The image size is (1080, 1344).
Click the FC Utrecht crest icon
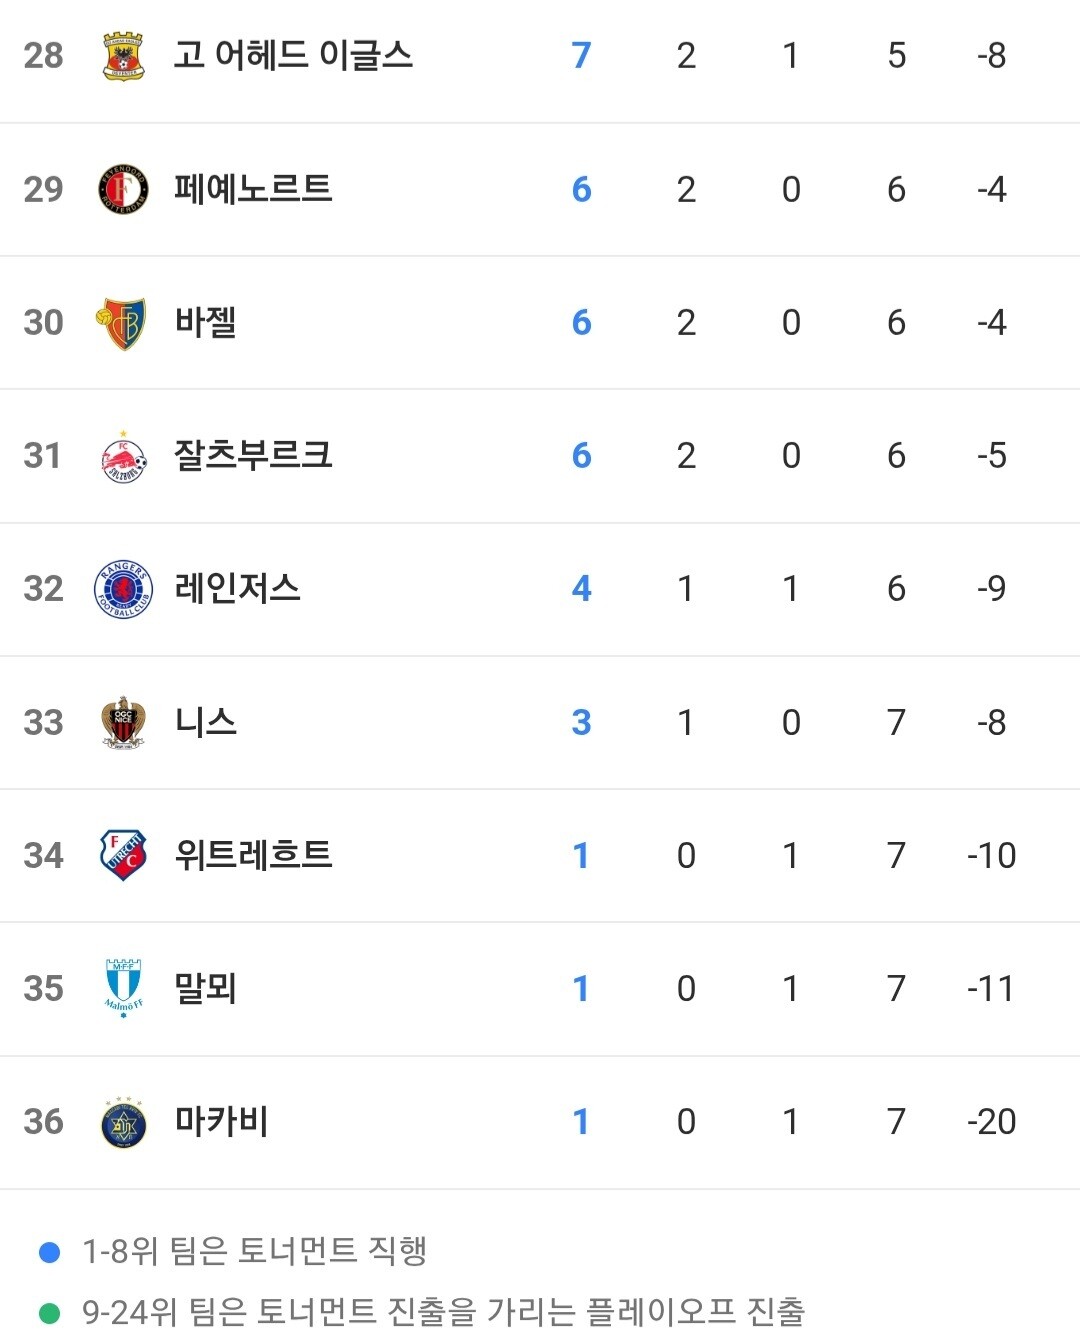(x=124, y=855)
